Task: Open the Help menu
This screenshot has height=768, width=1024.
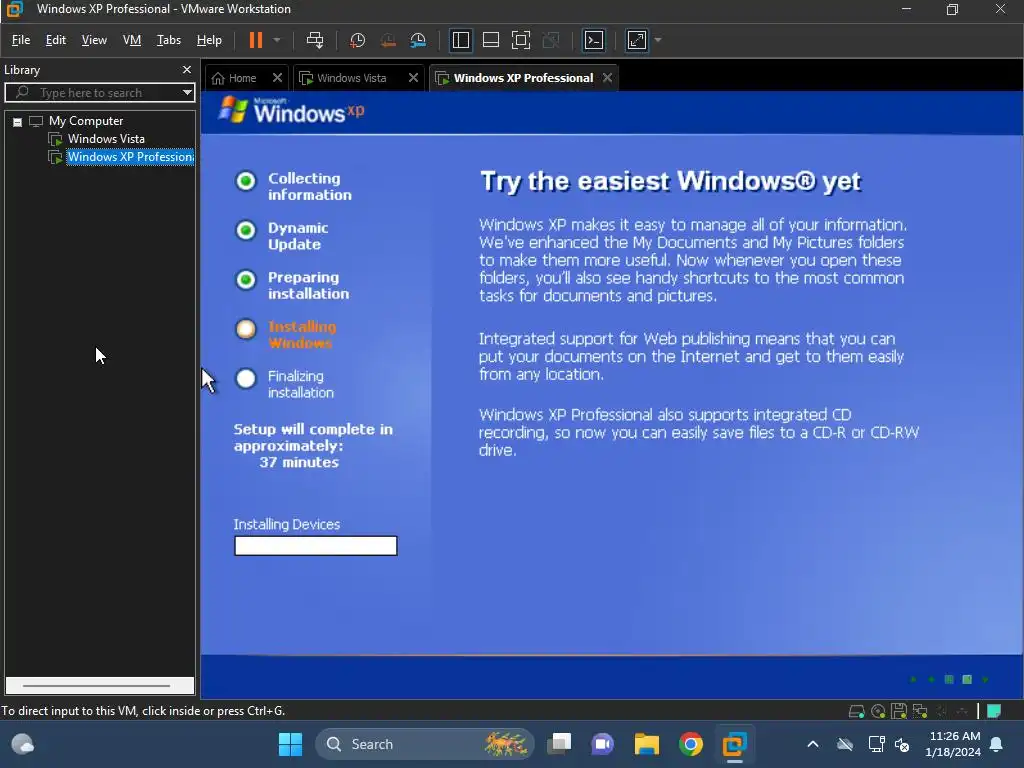Action: click(209, 40)
